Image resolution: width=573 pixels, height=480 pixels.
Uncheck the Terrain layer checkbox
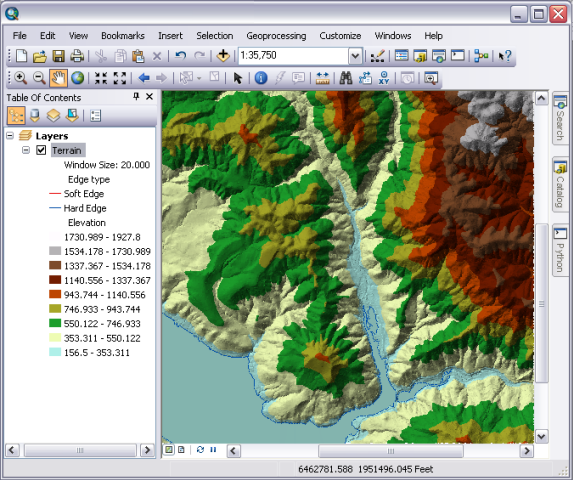pyautogui.click(x=41, y=150)
